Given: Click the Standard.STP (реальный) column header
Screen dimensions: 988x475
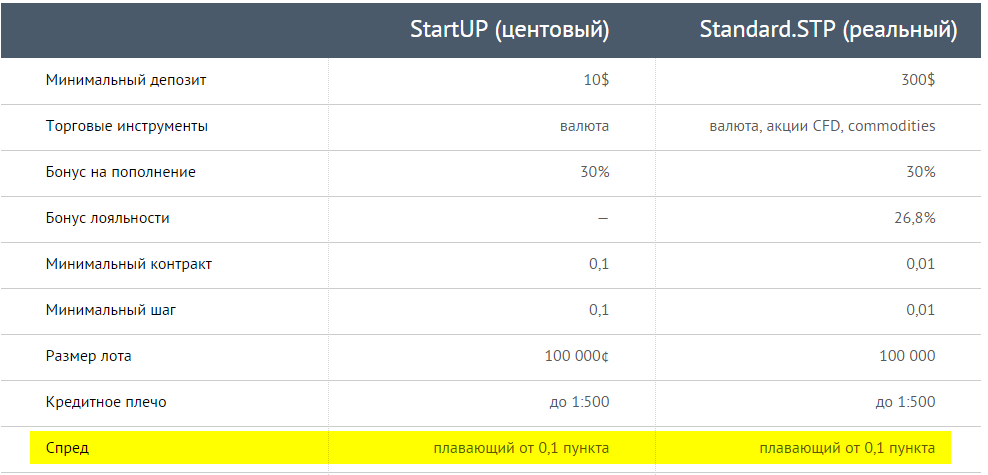Looking at the screenshot, I should 829,30.
